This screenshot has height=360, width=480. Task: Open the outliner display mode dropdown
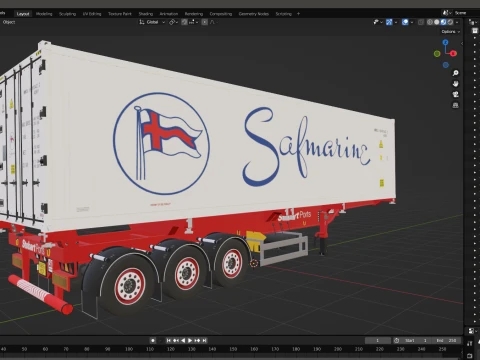473,22
